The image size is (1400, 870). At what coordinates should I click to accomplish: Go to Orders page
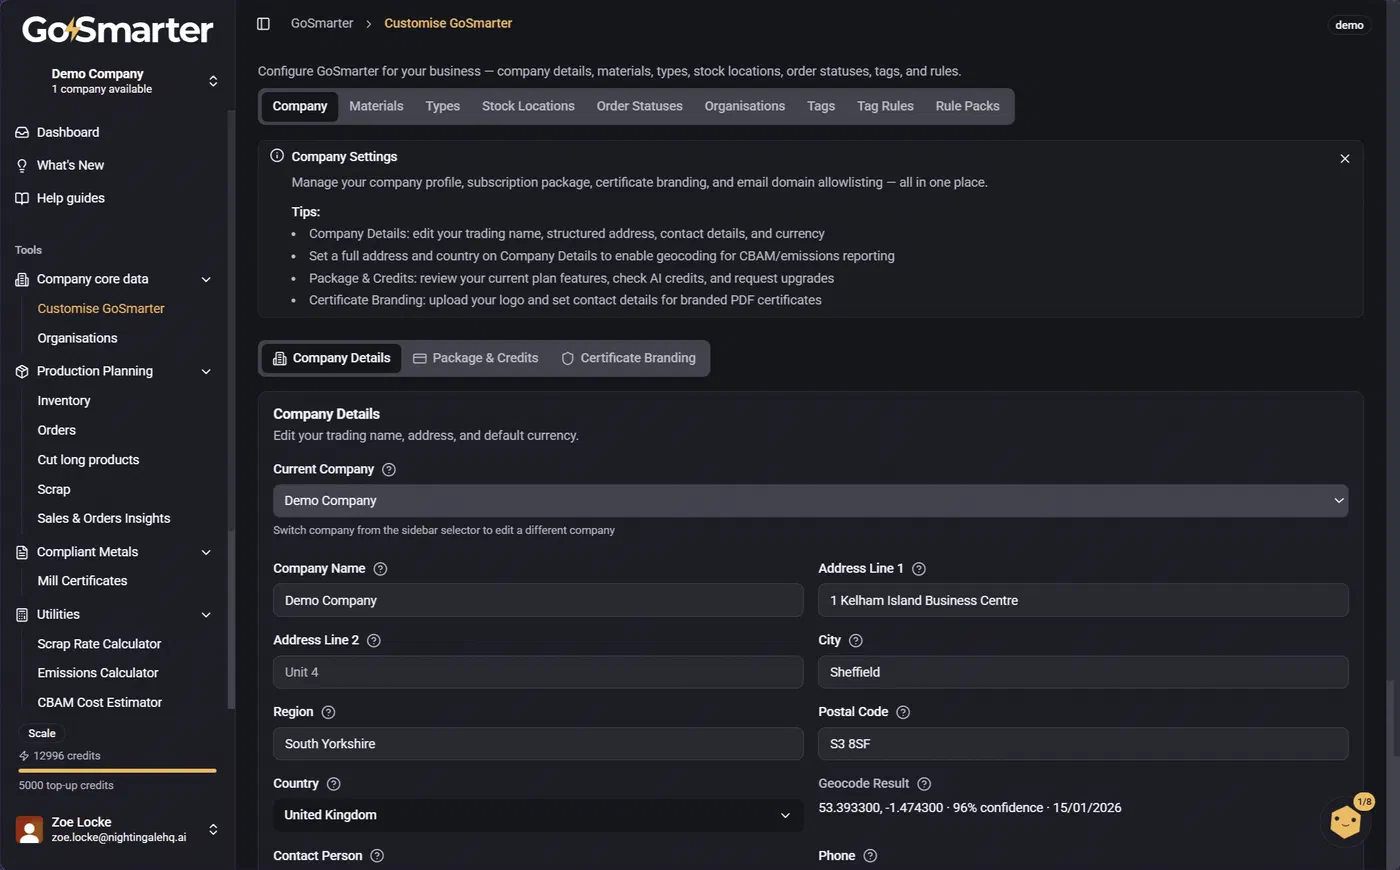(56, 430)
